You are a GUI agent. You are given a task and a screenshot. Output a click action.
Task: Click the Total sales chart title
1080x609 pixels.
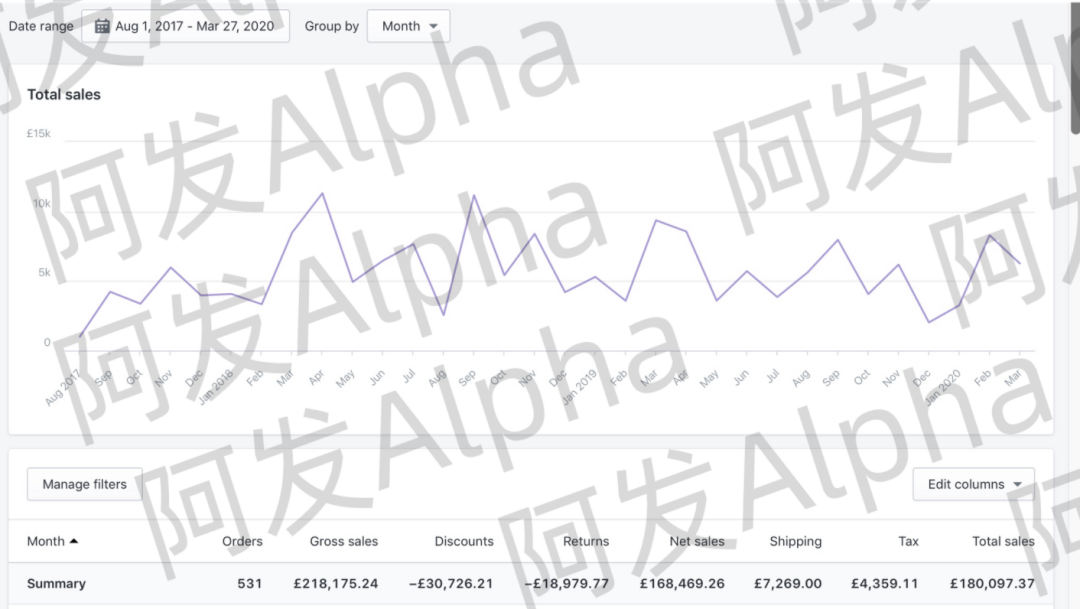tap(64, 94)
